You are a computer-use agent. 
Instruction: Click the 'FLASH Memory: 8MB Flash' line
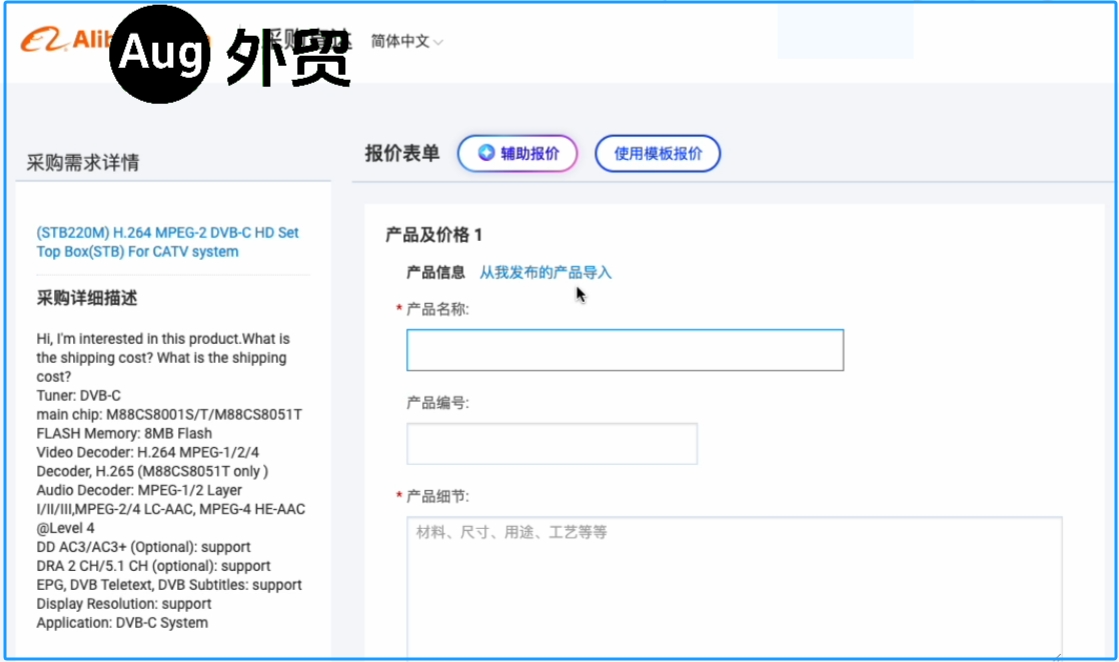point(124,433)
